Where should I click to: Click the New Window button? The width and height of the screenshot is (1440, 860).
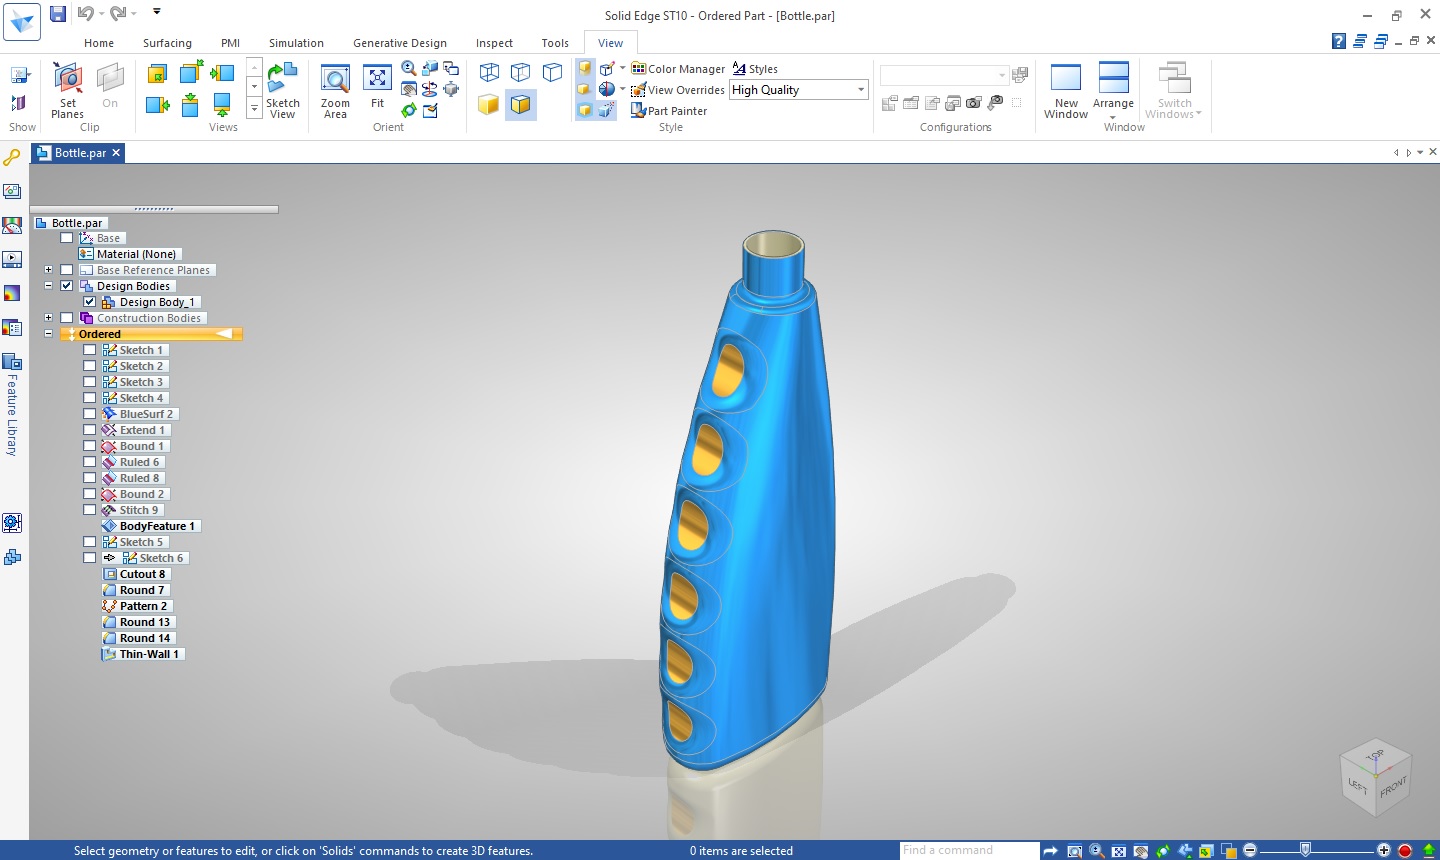point(1066,90)
